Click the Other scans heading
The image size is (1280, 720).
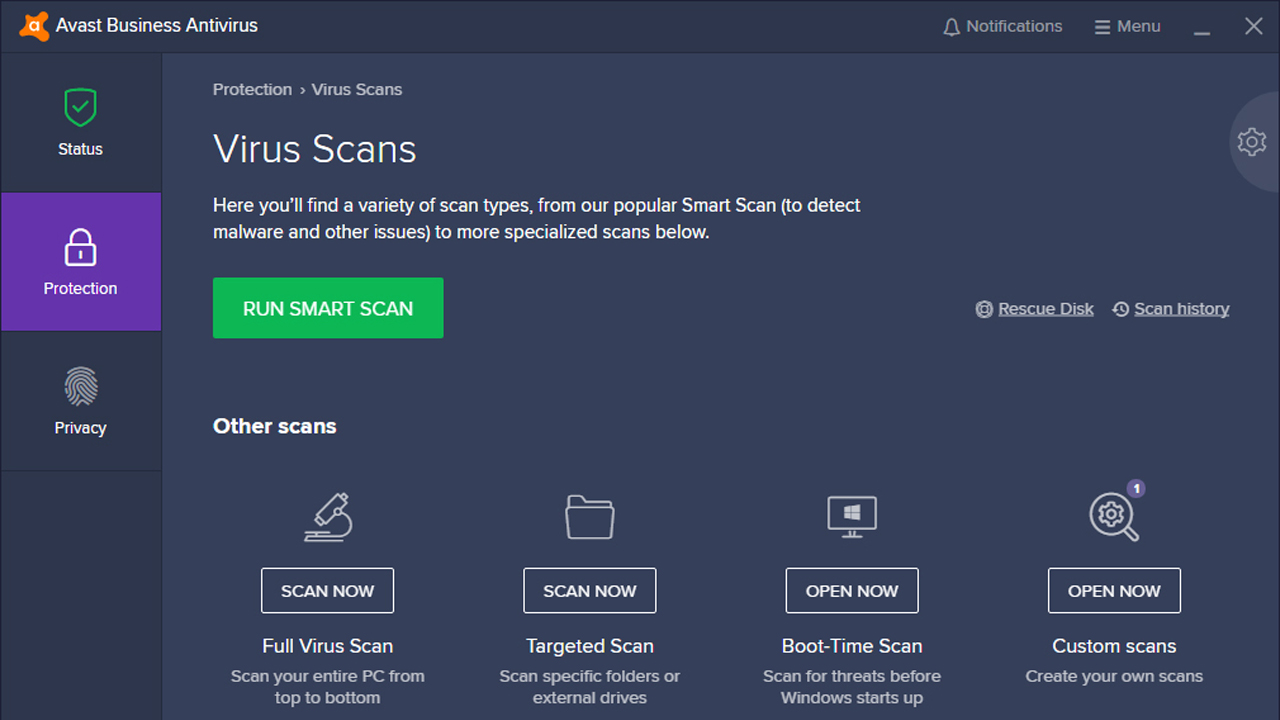[275, 426]
